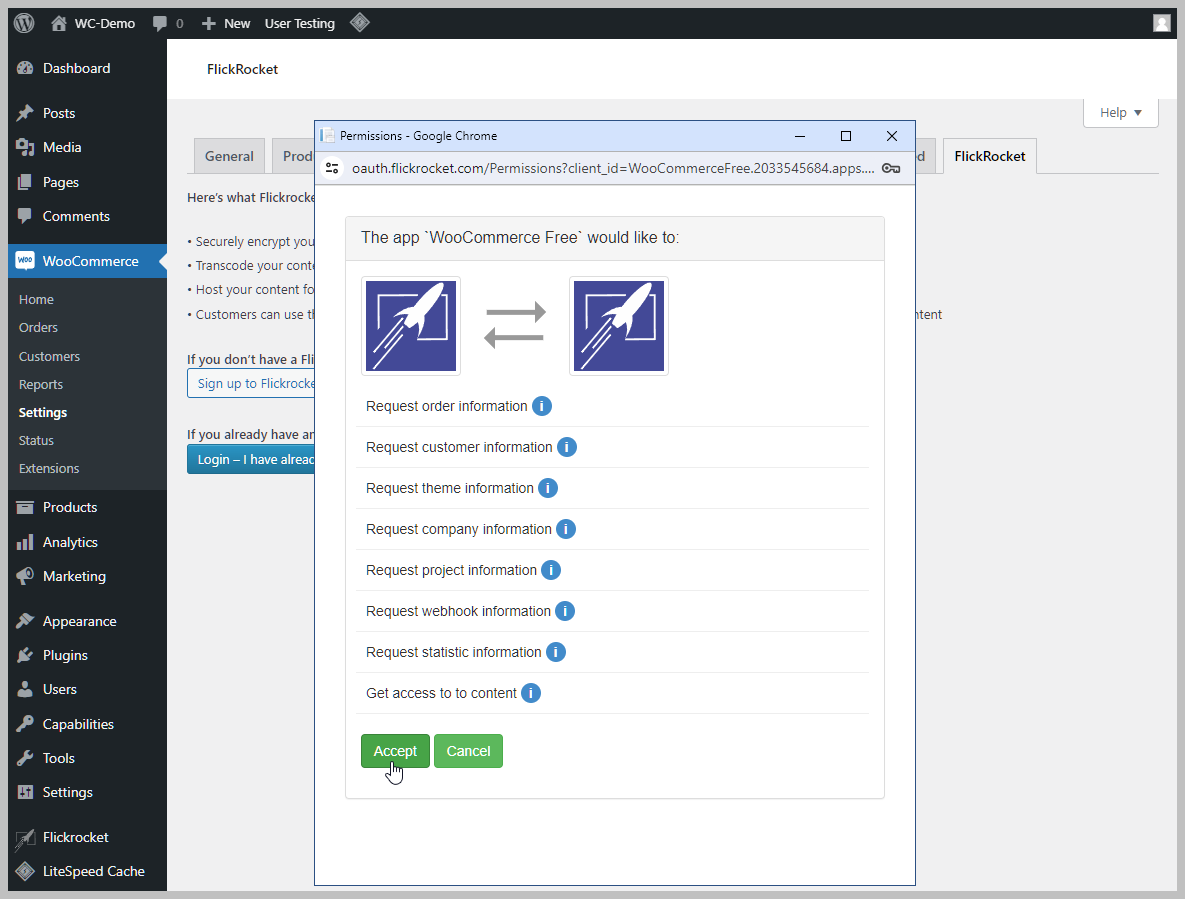
Task: Open Plugins in the sidebar menu
Action: pyautogui.click(x=65, y=655)
